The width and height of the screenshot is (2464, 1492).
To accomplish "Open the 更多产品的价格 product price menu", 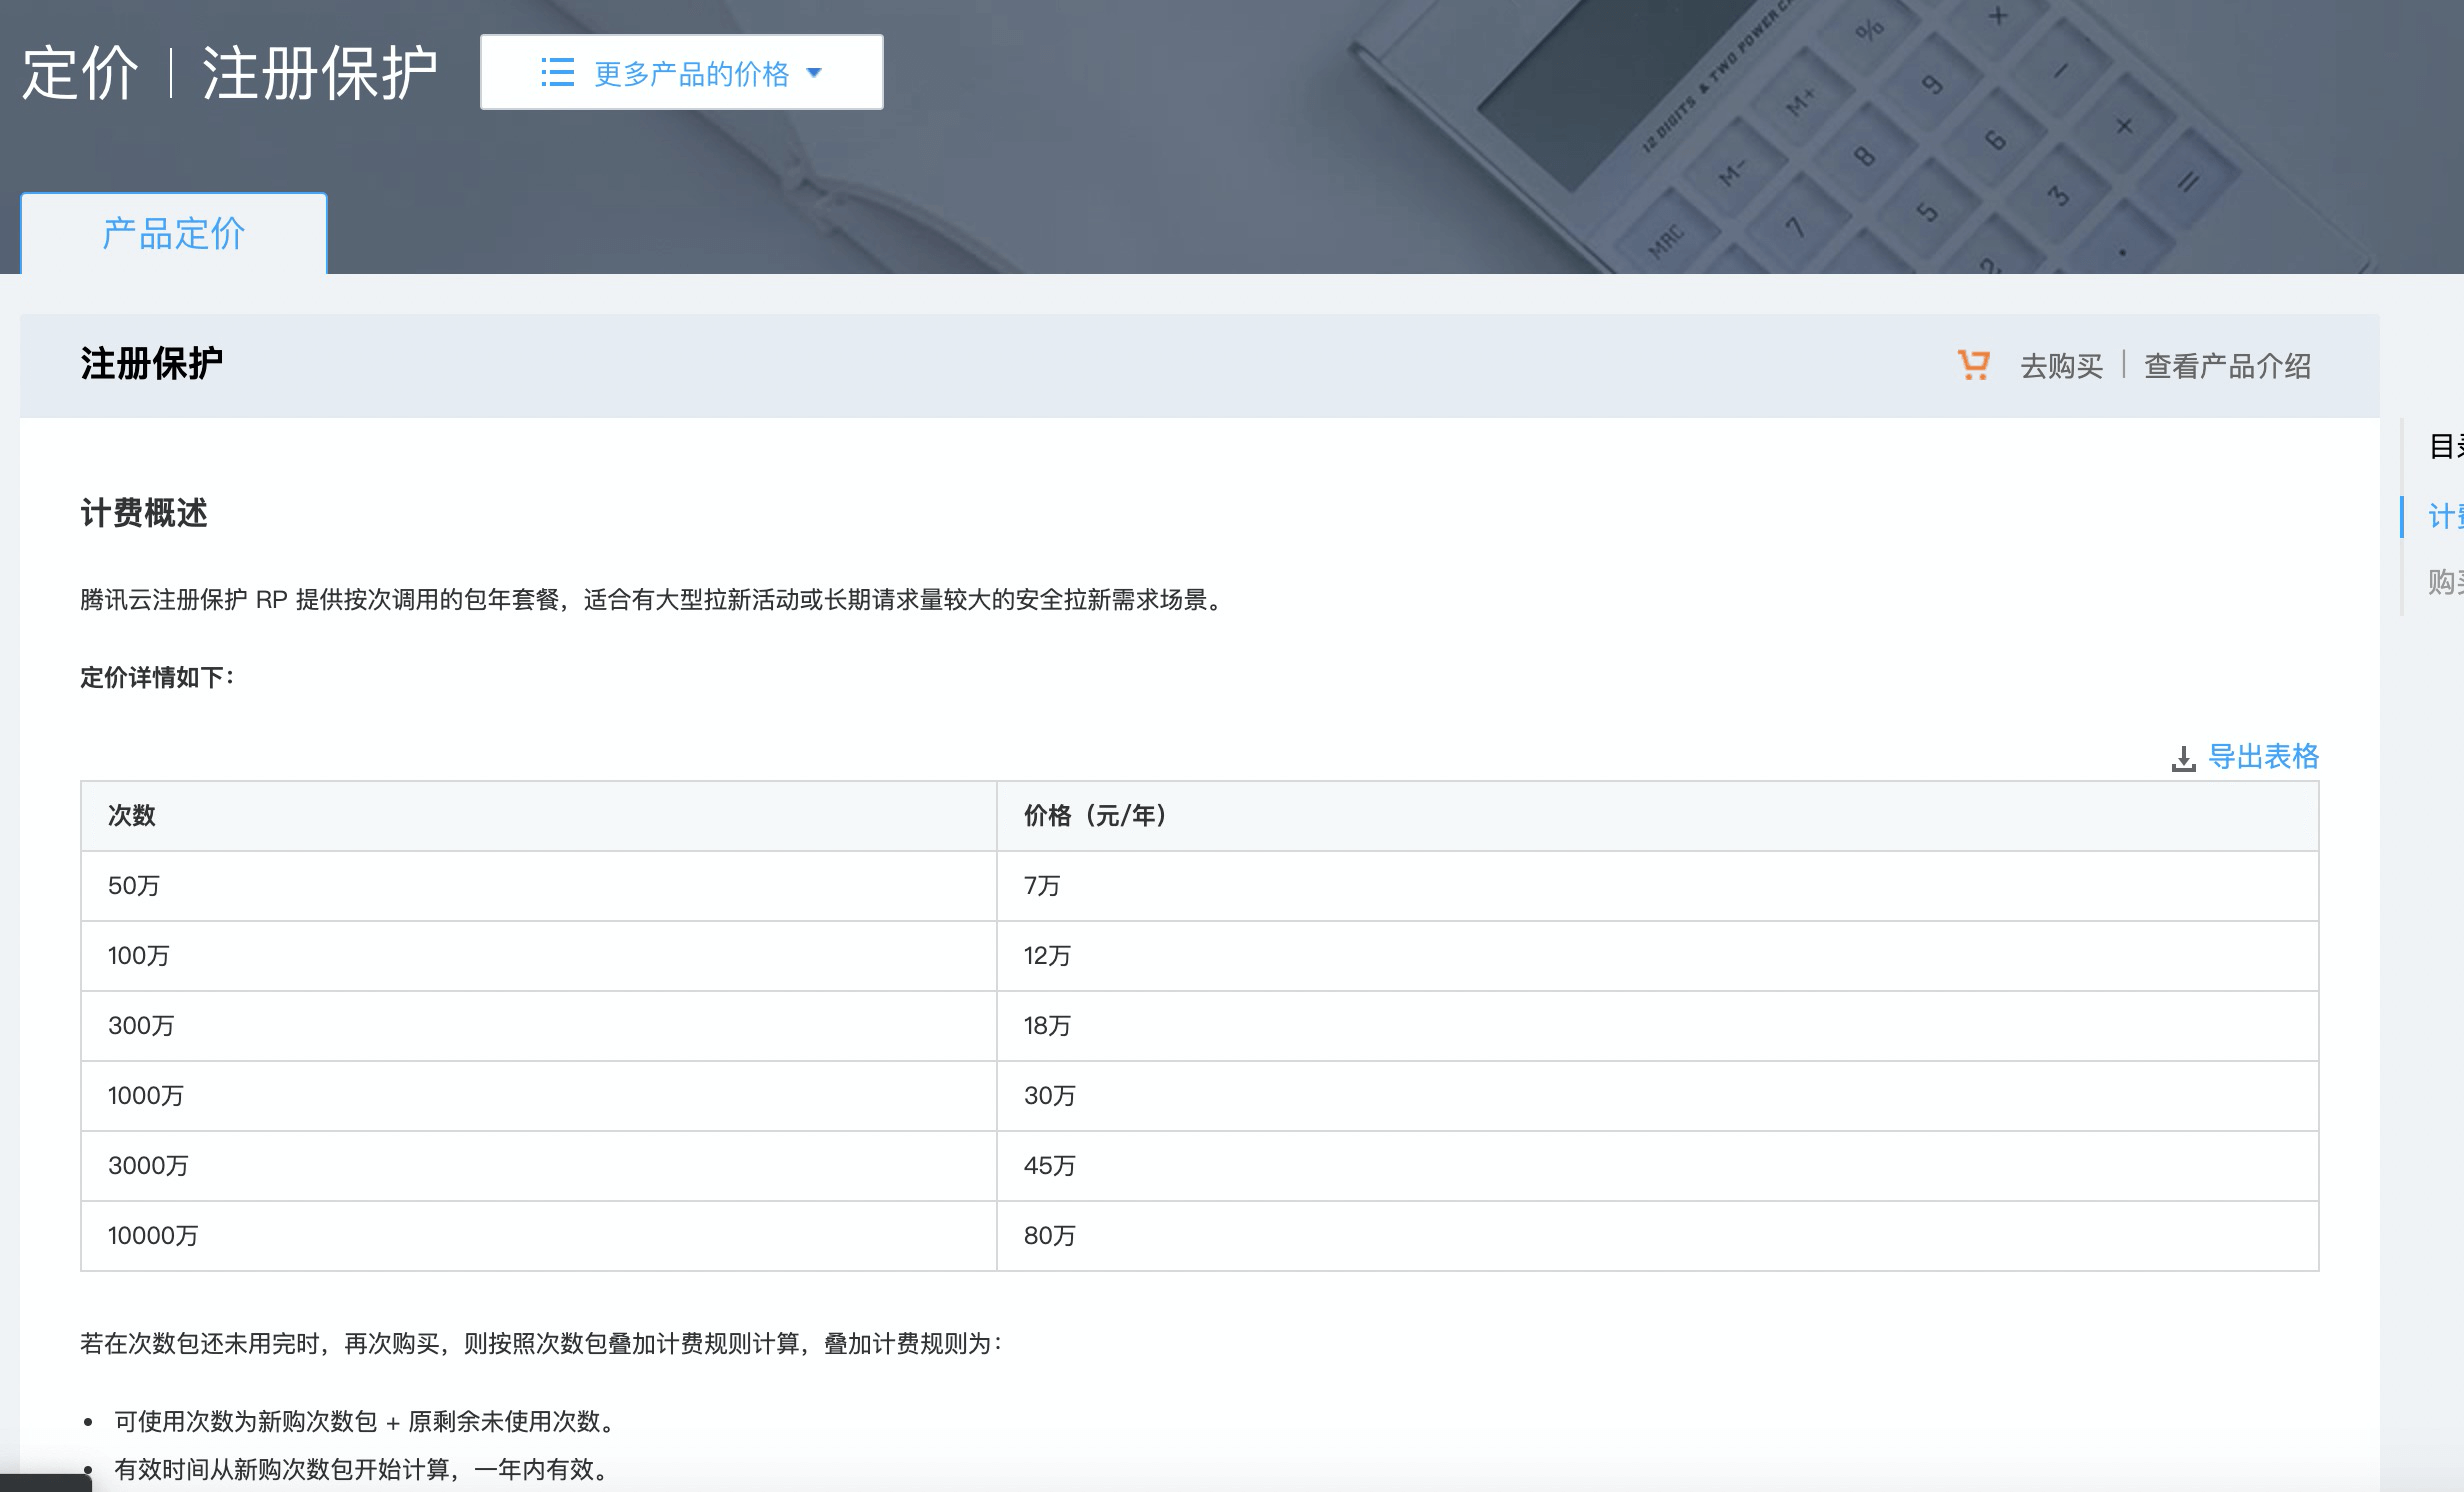I will pos(690,72).
